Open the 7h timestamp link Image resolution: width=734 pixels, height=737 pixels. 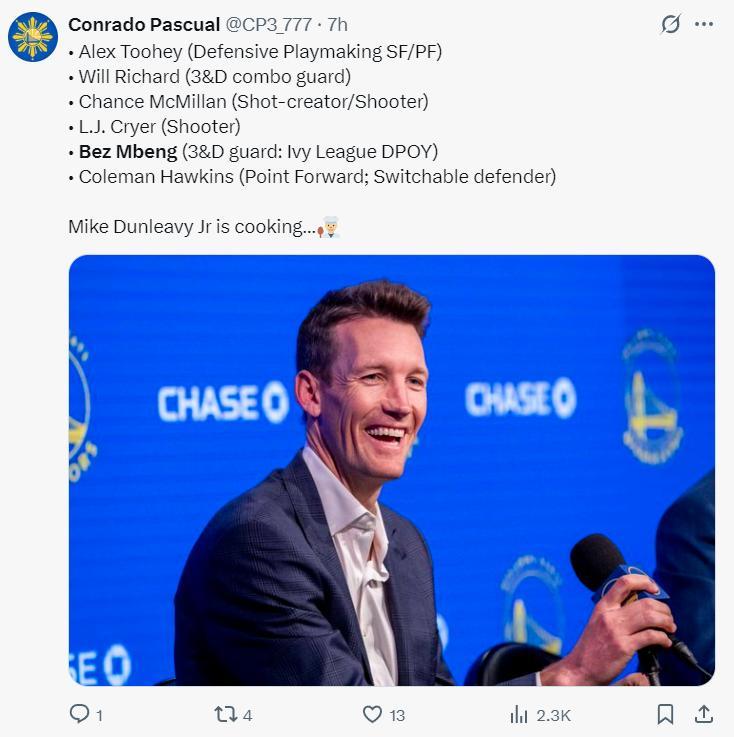[338, 24]
